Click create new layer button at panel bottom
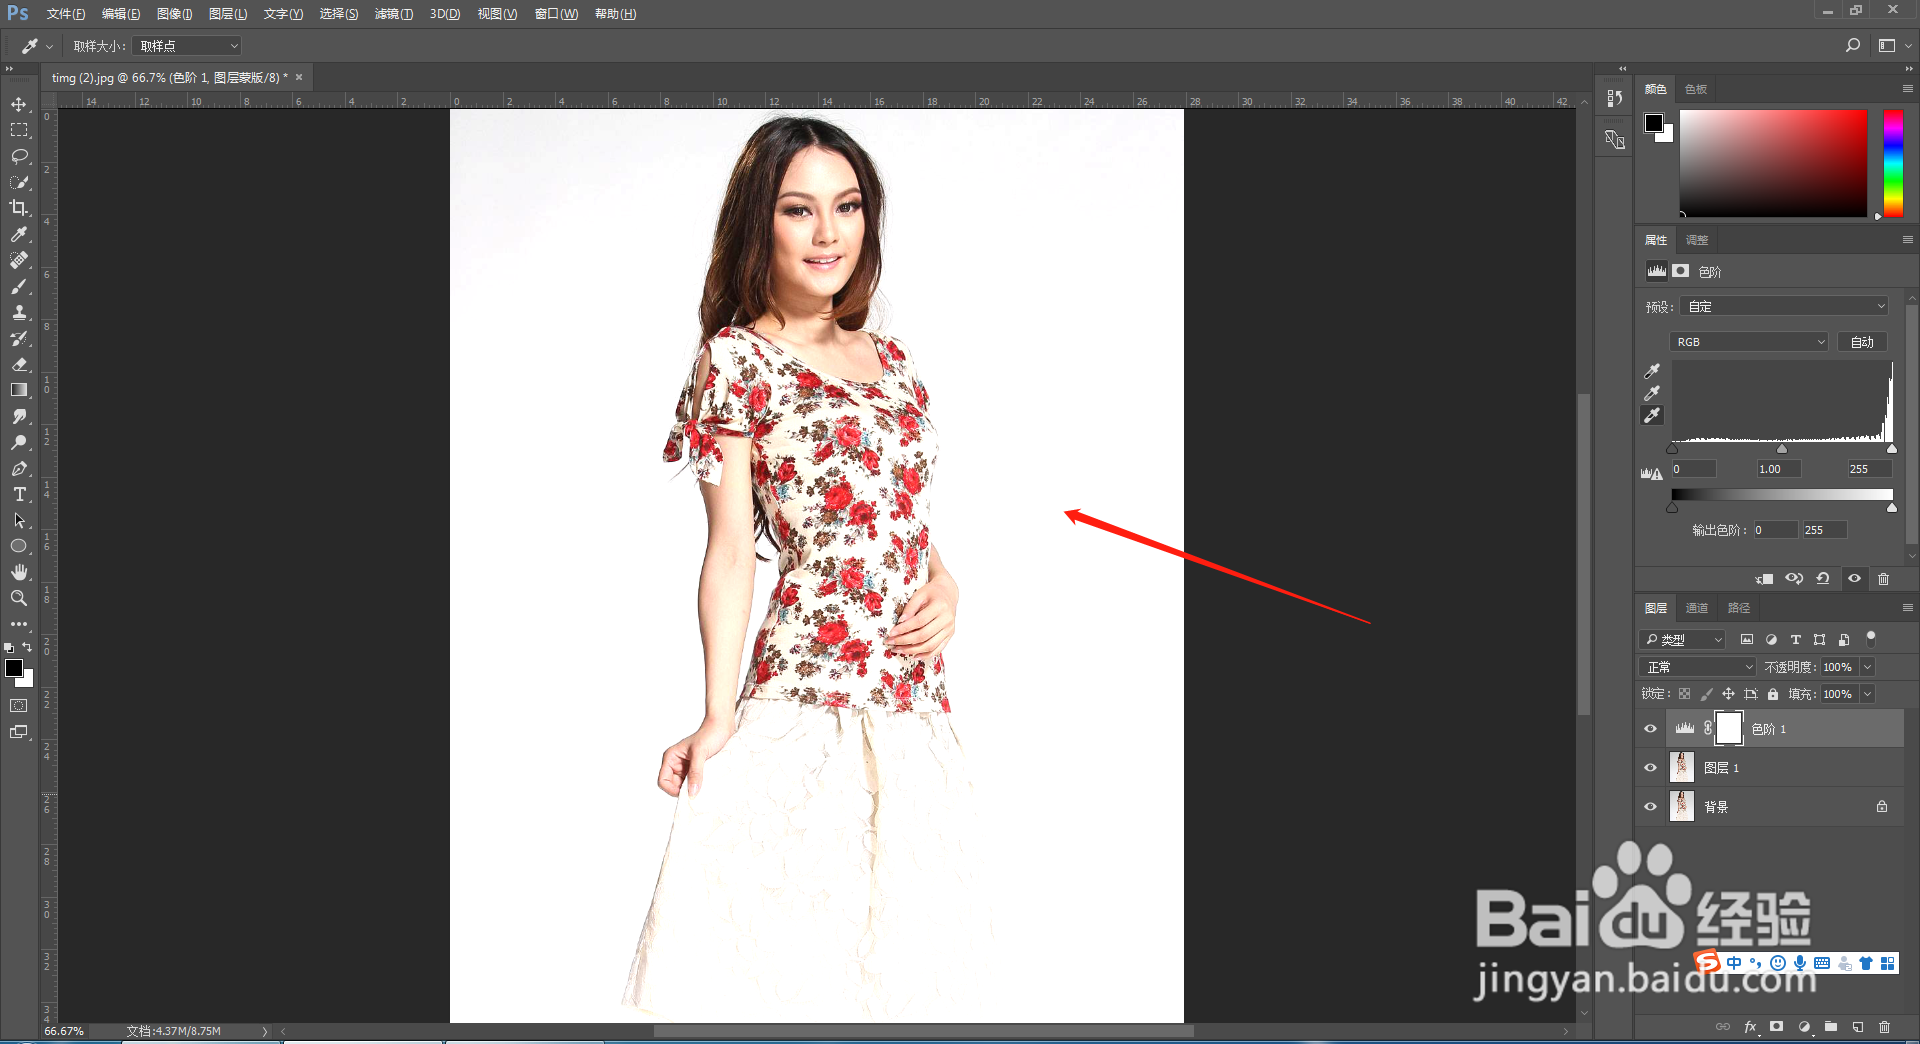1920x1044 pixels. click(1857, 1027)
